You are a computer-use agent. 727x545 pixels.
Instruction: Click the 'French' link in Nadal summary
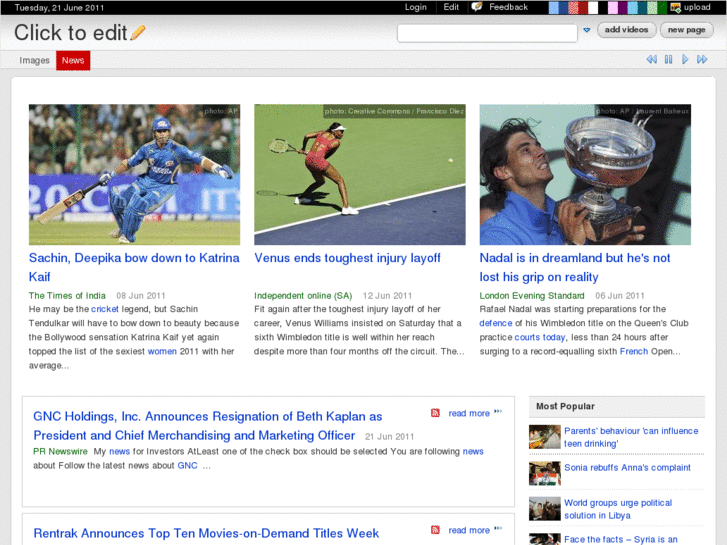(634, 351)
